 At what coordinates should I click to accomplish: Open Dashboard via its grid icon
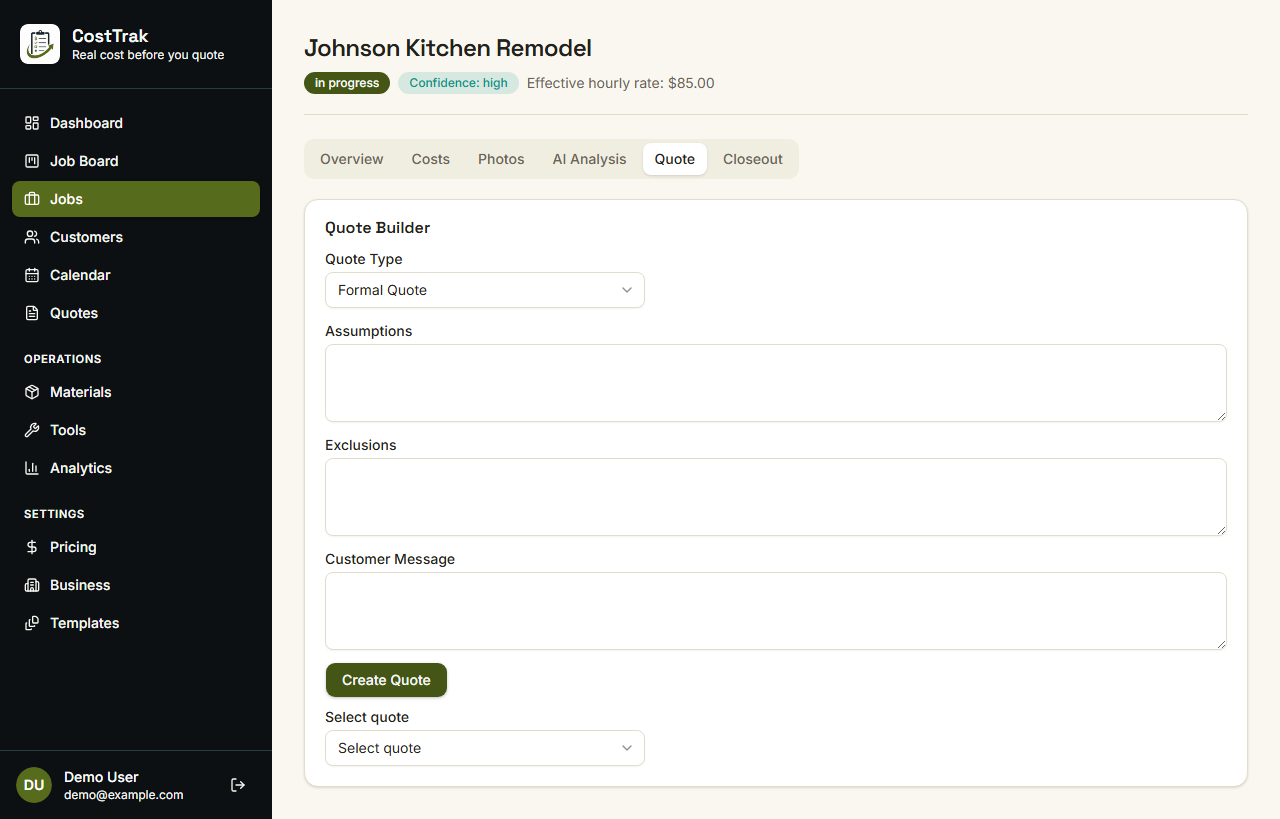coord(32,123)
